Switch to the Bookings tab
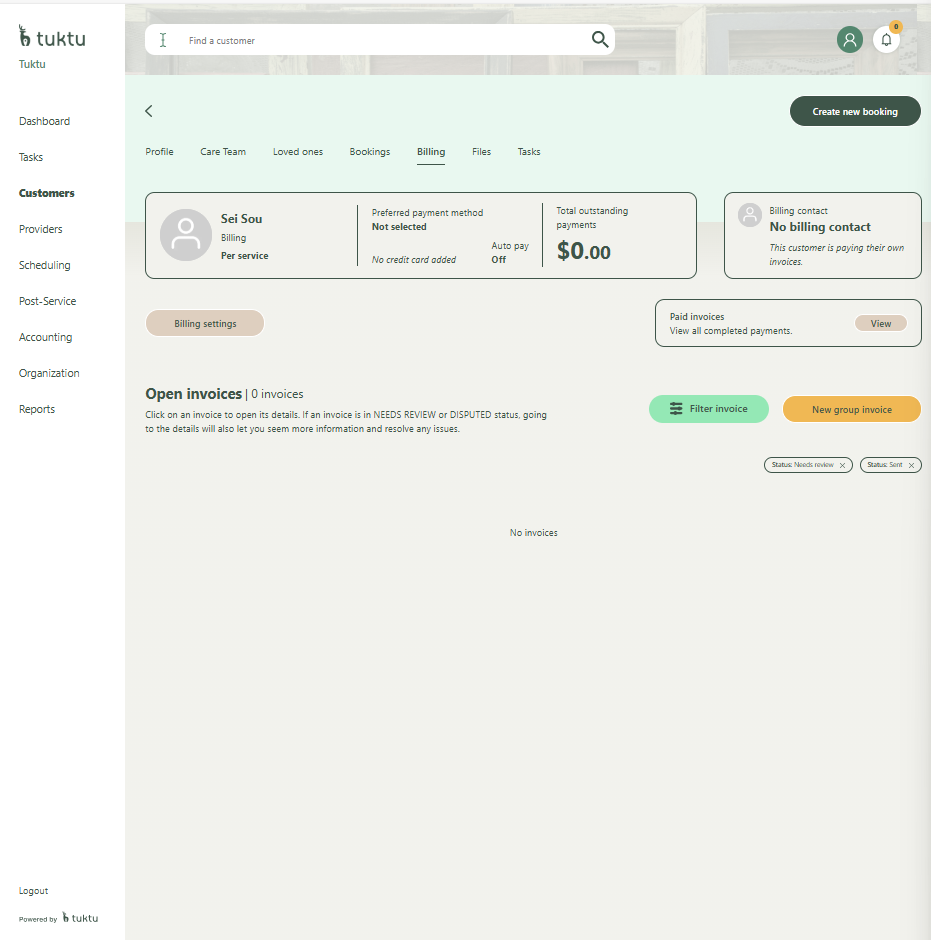This screenshot has height=940, width=931. click(x=369, y=152)
